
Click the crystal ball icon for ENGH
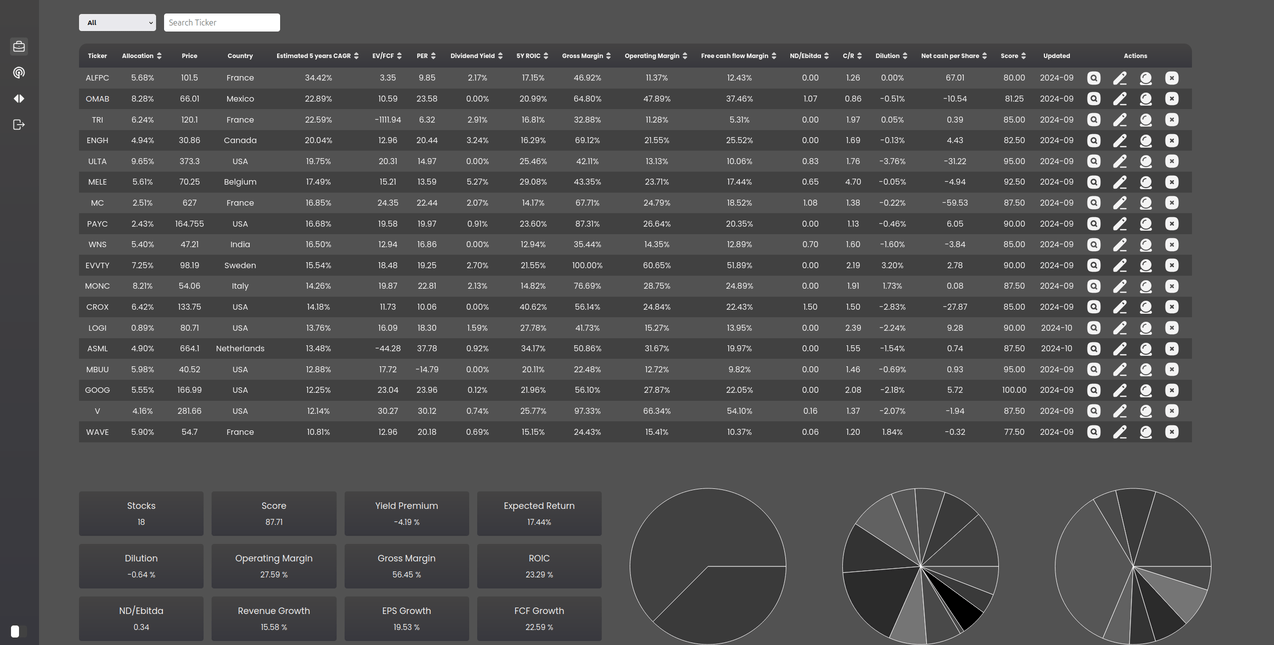point(1146,141)
